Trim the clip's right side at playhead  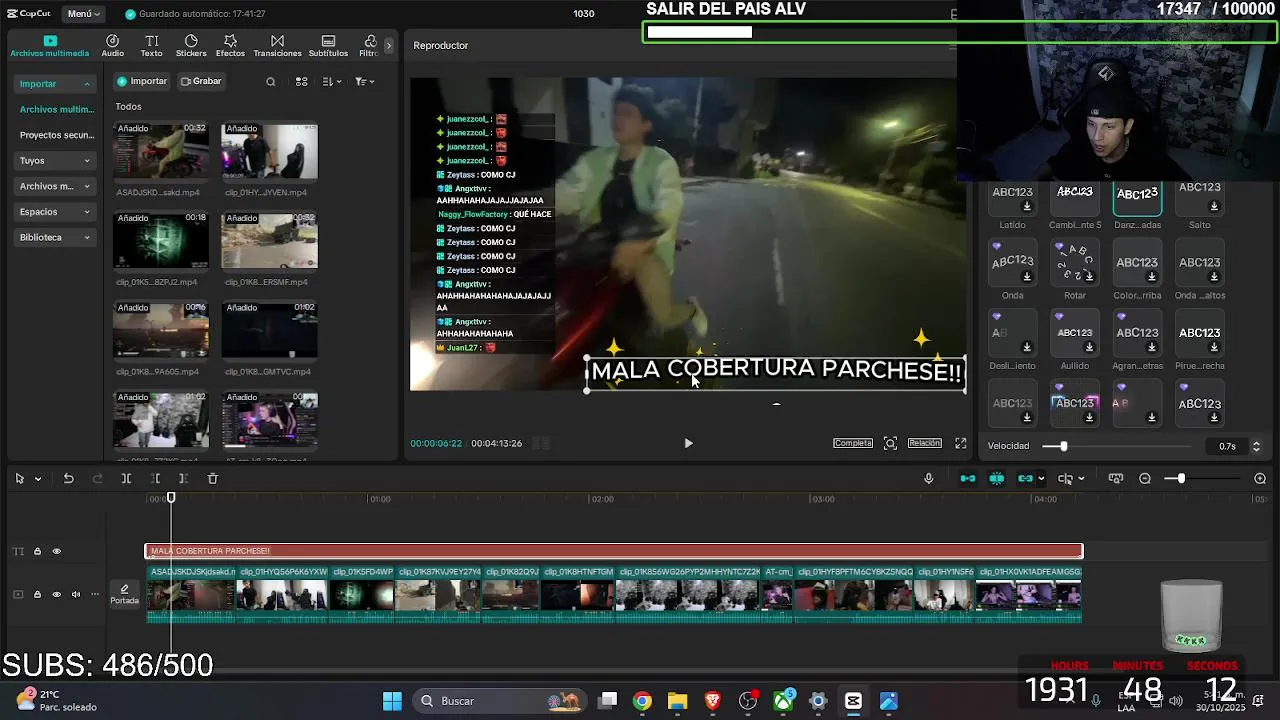click(183, 479)
